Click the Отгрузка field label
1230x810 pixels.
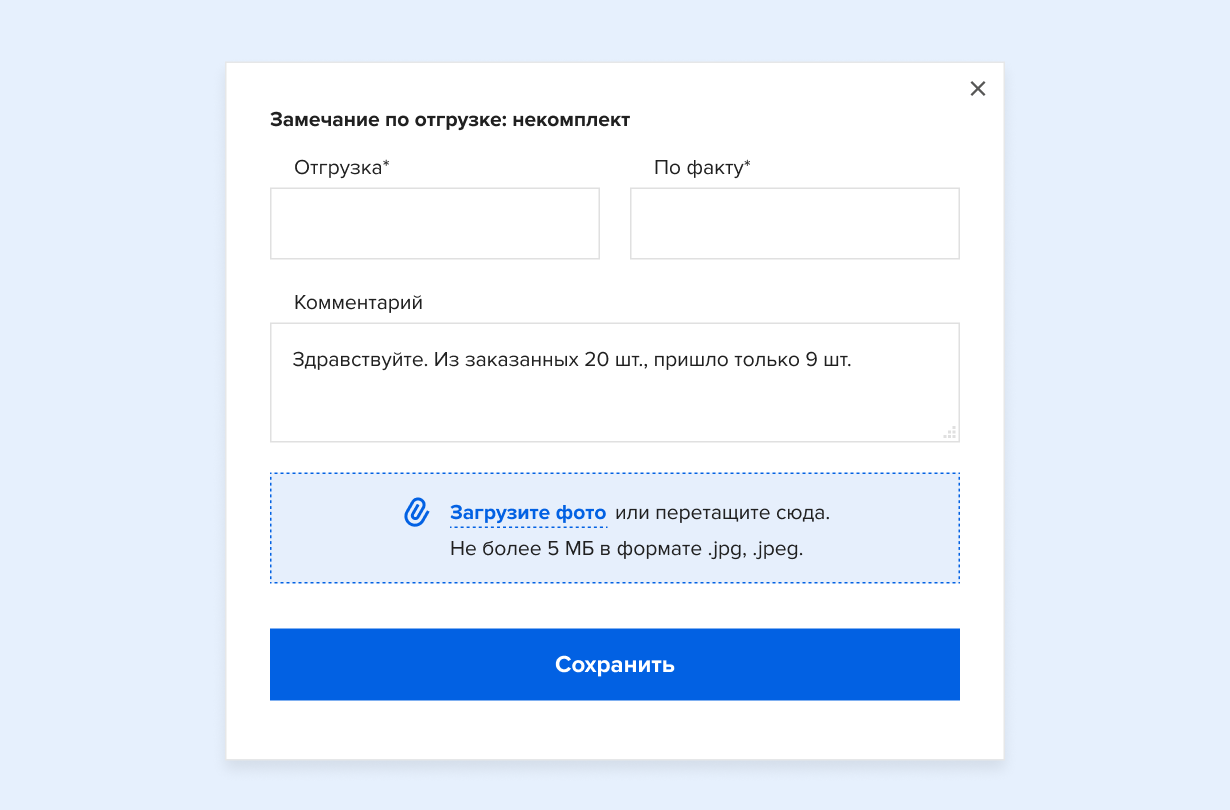tap(337, 168)
